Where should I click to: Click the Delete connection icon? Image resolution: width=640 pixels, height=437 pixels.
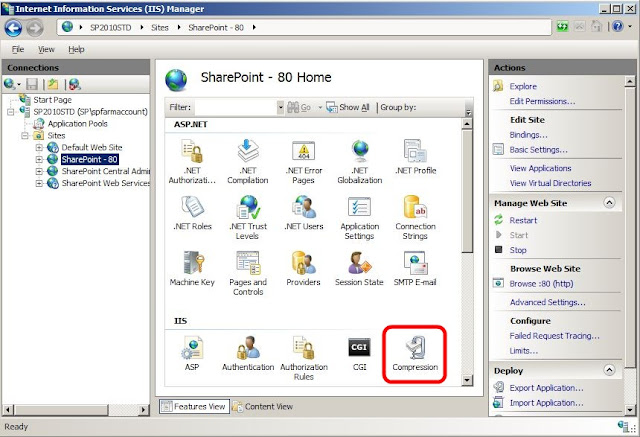pyautogui.click(x=75, y=84)
